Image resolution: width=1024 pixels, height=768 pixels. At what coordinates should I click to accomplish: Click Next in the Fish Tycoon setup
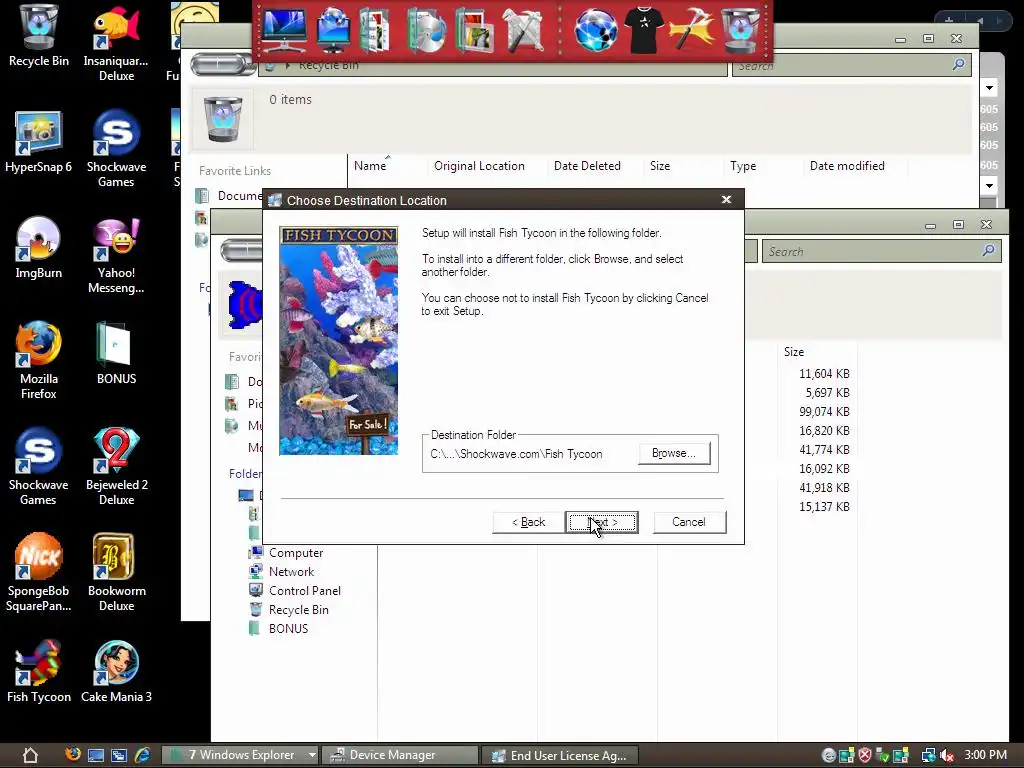point(601,522)
